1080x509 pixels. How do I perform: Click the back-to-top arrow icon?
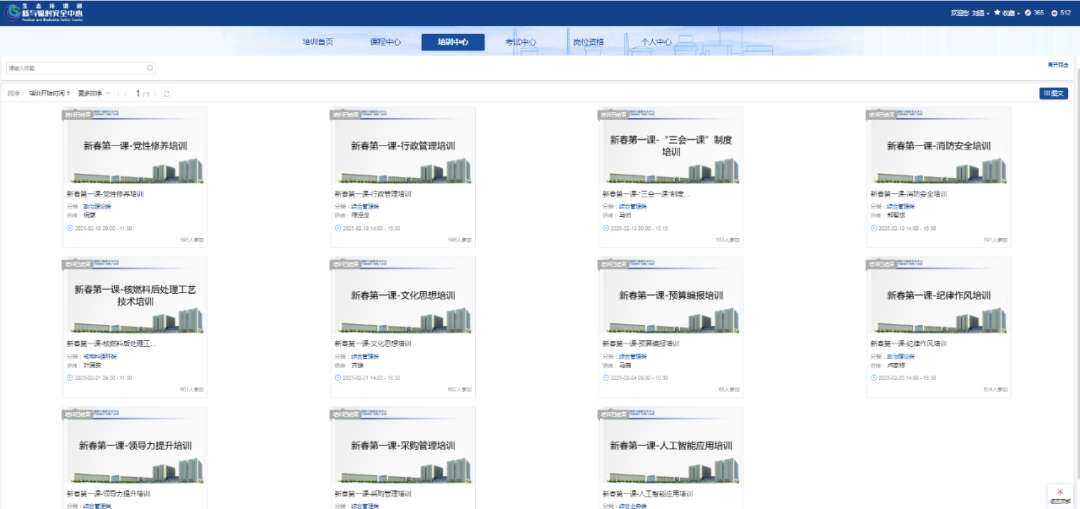click(x=1059, y=491)
